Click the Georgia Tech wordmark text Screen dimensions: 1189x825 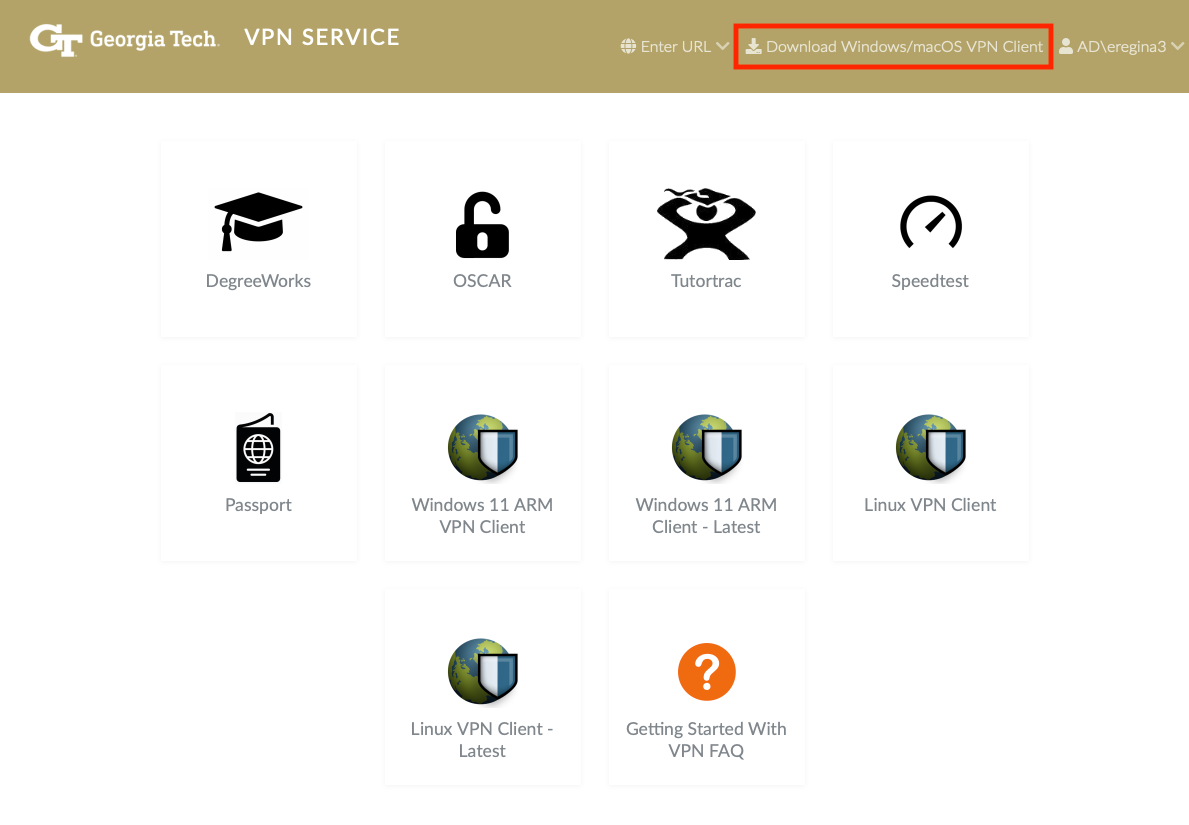(154, 39)
